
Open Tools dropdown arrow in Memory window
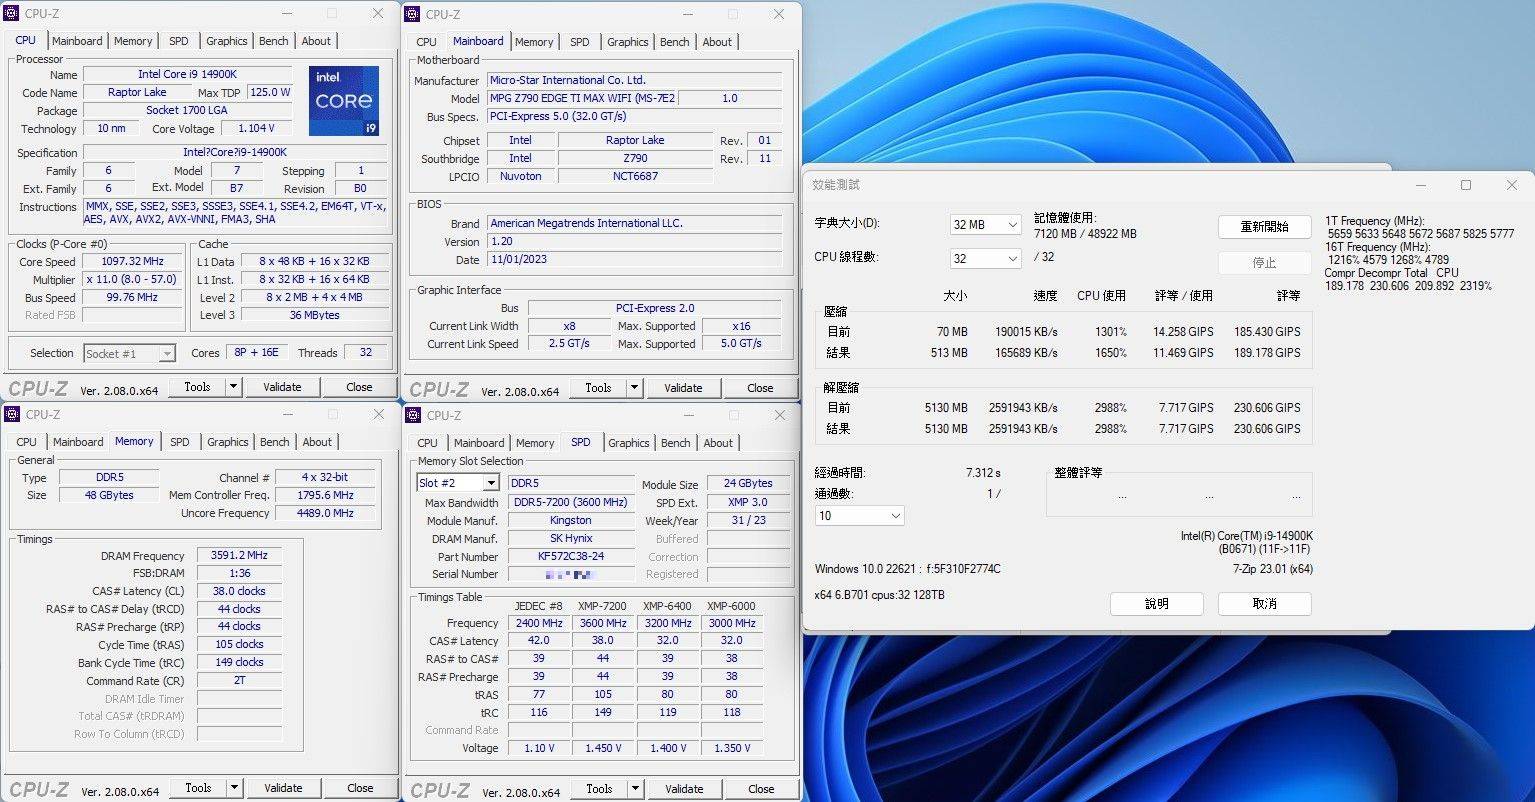pos(234,788)
